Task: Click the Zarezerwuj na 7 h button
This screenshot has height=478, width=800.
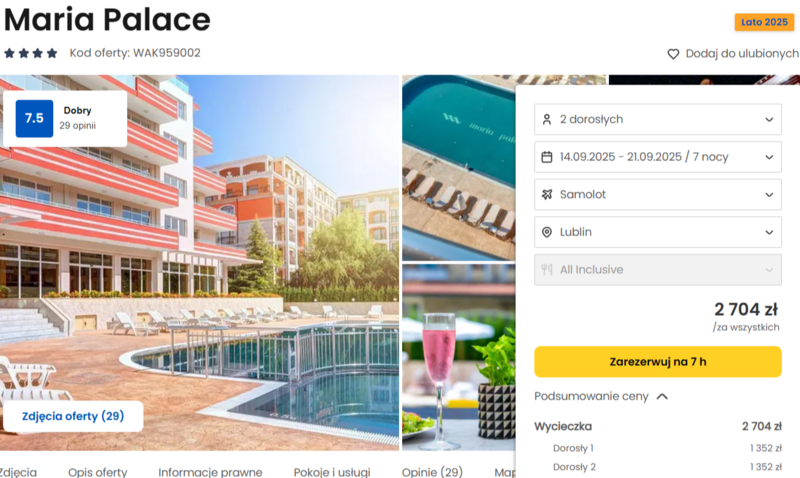Action: pos(658,362)
